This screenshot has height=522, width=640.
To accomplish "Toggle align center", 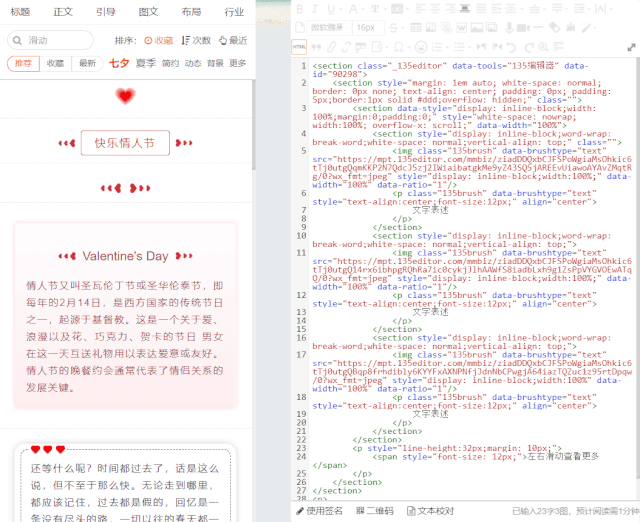I will 435,9.
